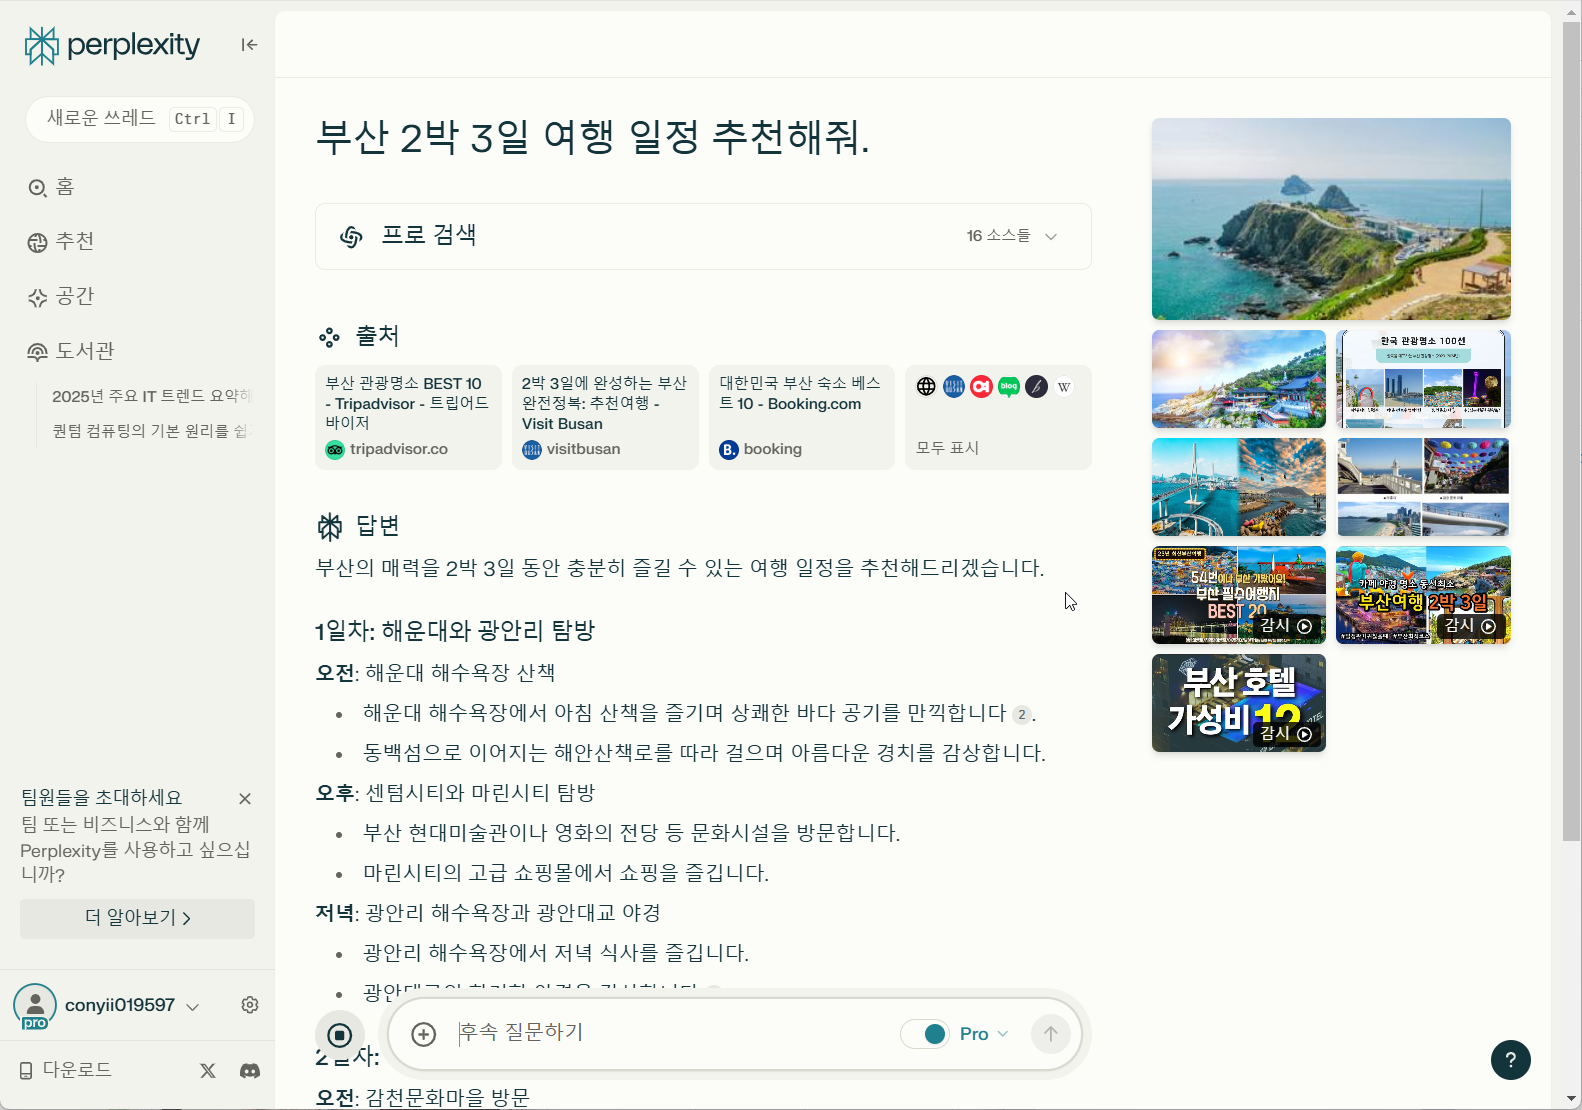Open settings via the gear icon

click(x=250, y=1005)
